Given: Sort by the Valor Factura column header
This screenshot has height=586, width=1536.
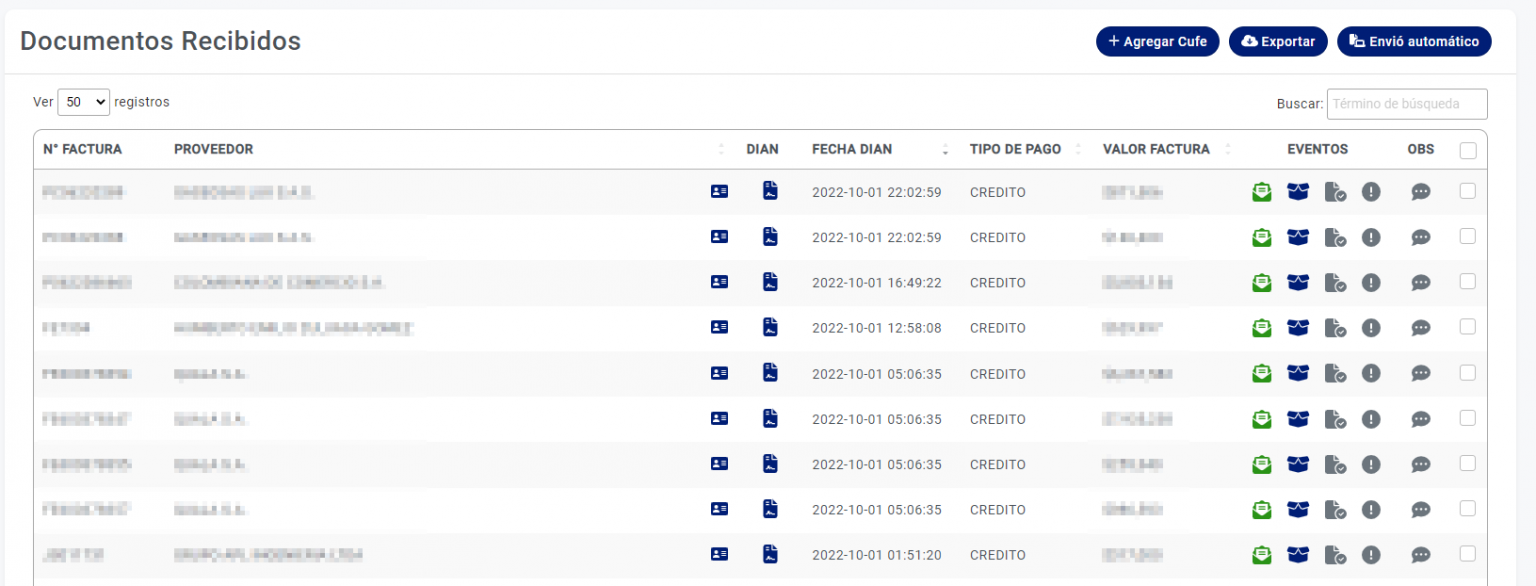Looking at the screenshot, I should click(x=1156, y=149).
